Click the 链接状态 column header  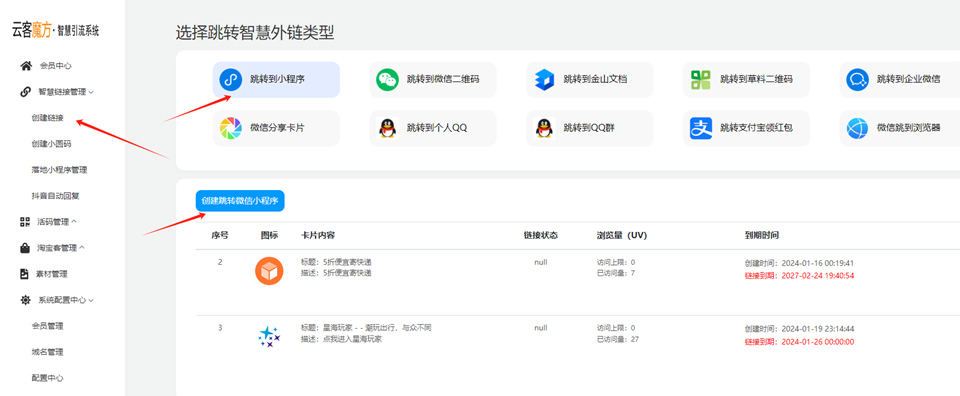pos(541,235)
